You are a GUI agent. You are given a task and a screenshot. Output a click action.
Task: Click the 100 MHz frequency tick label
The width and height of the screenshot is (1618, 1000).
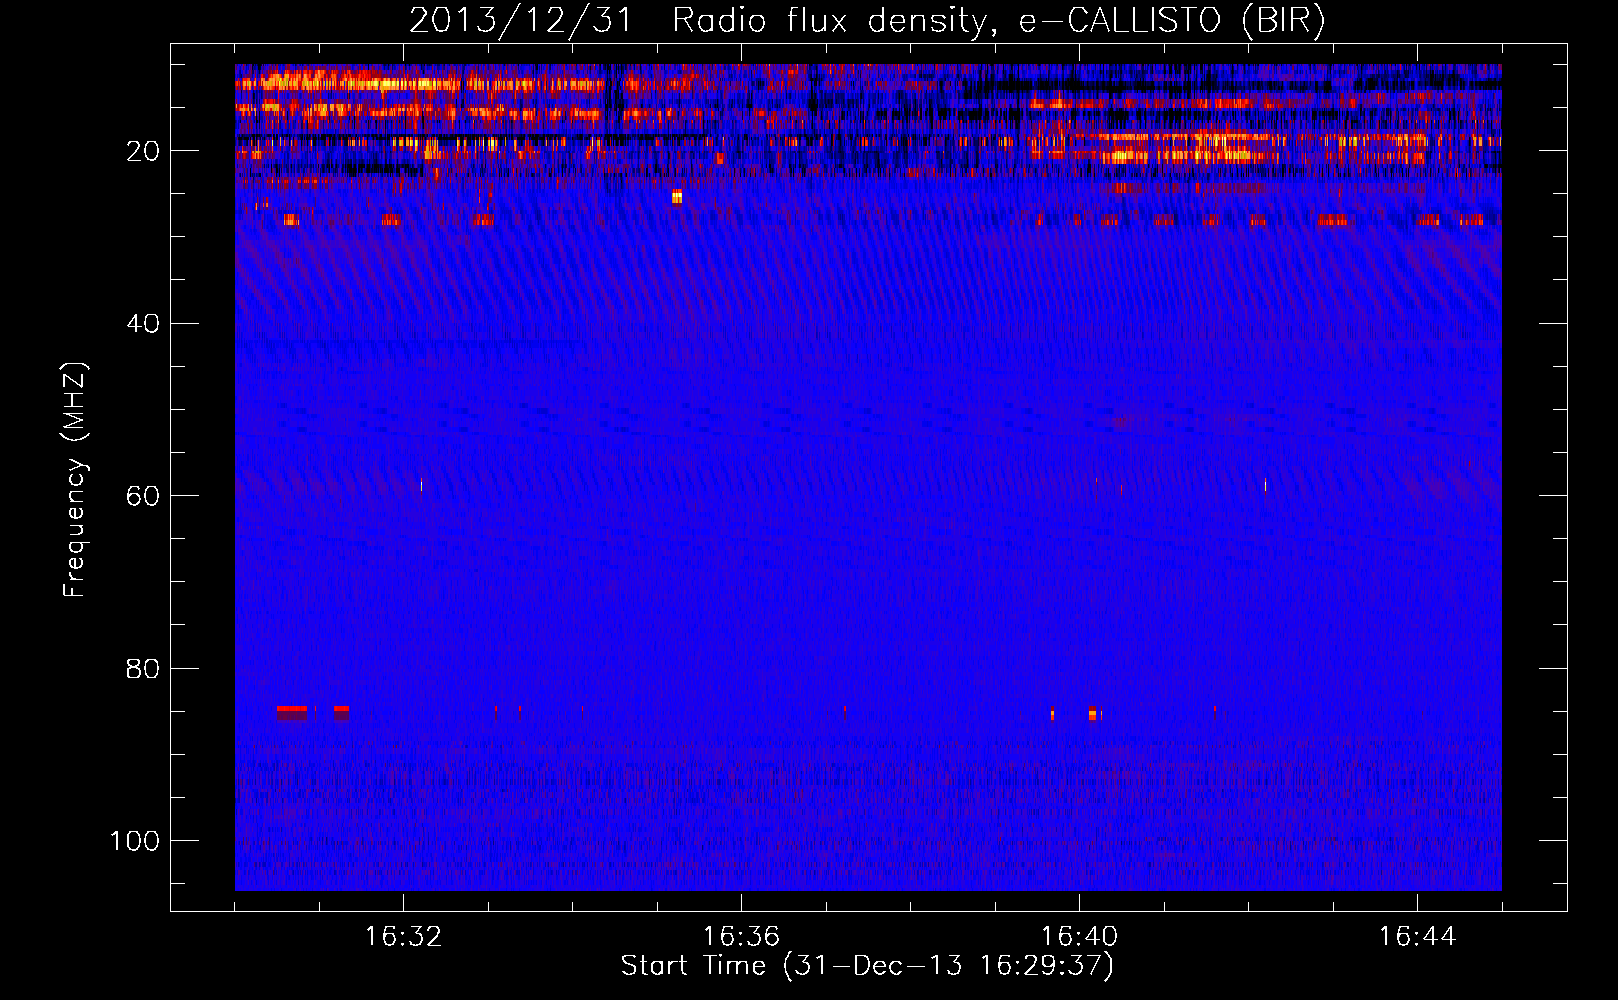point(136,841)
